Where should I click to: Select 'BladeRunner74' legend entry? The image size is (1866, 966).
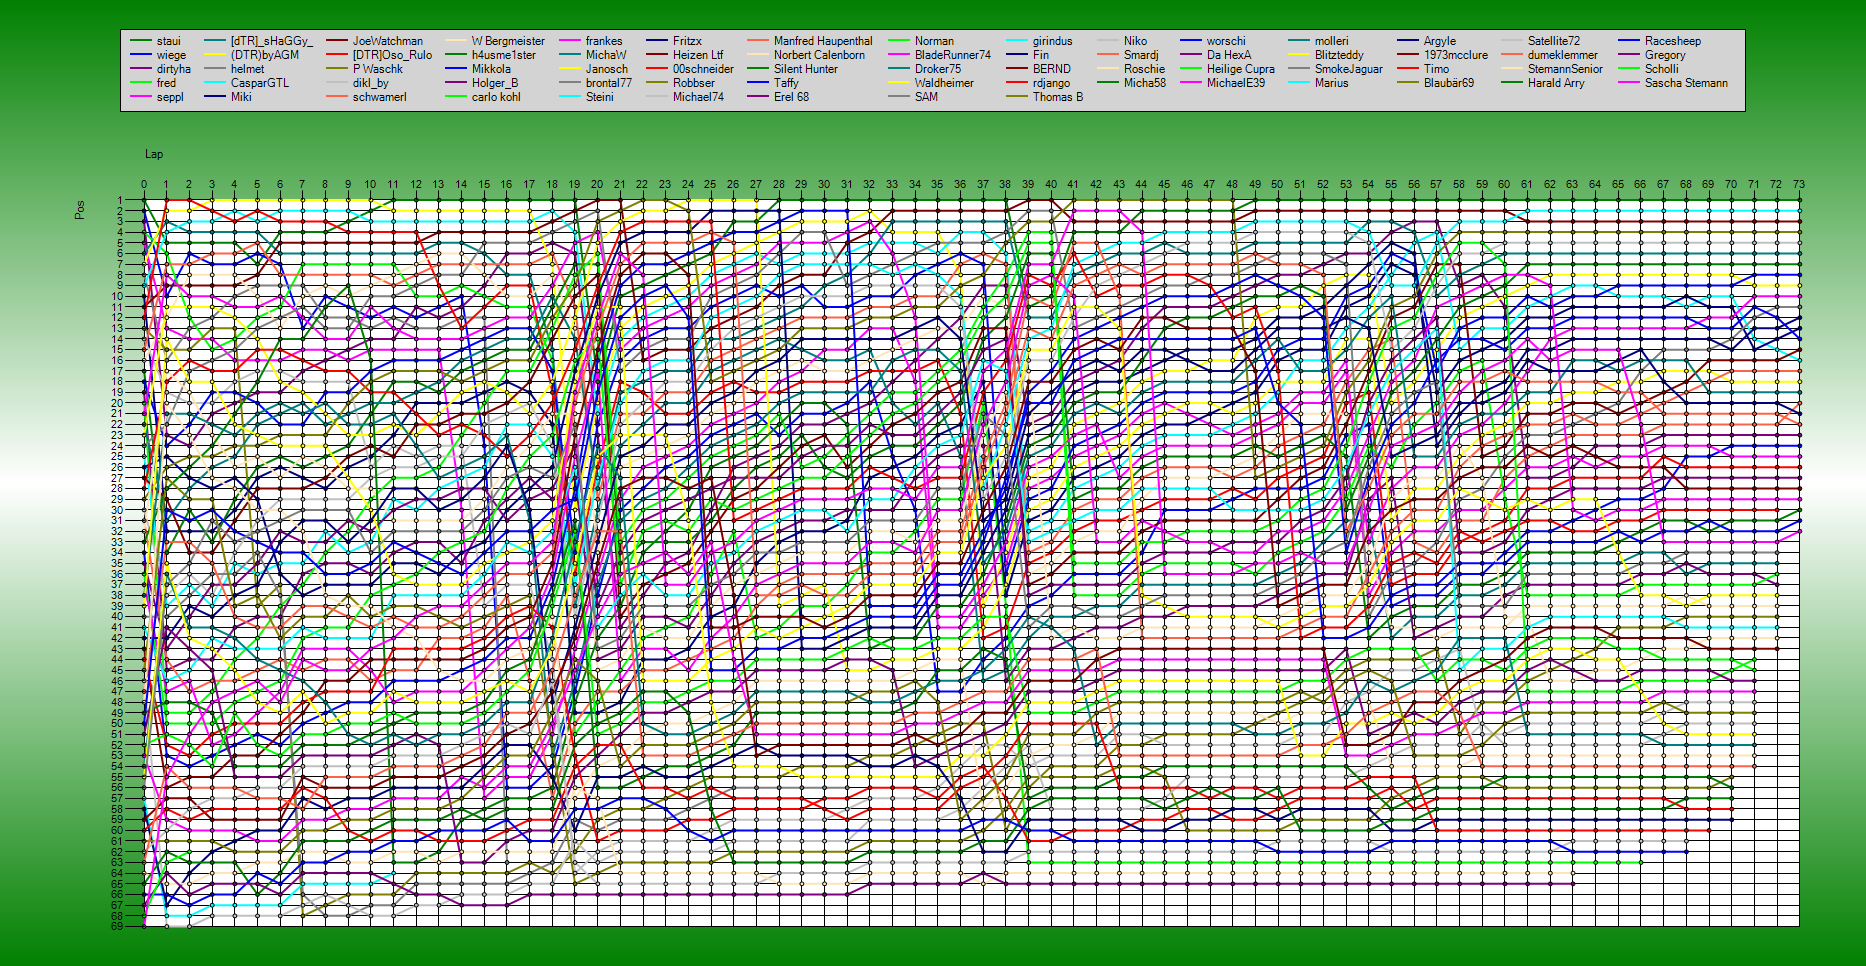[x=953, y=55]
